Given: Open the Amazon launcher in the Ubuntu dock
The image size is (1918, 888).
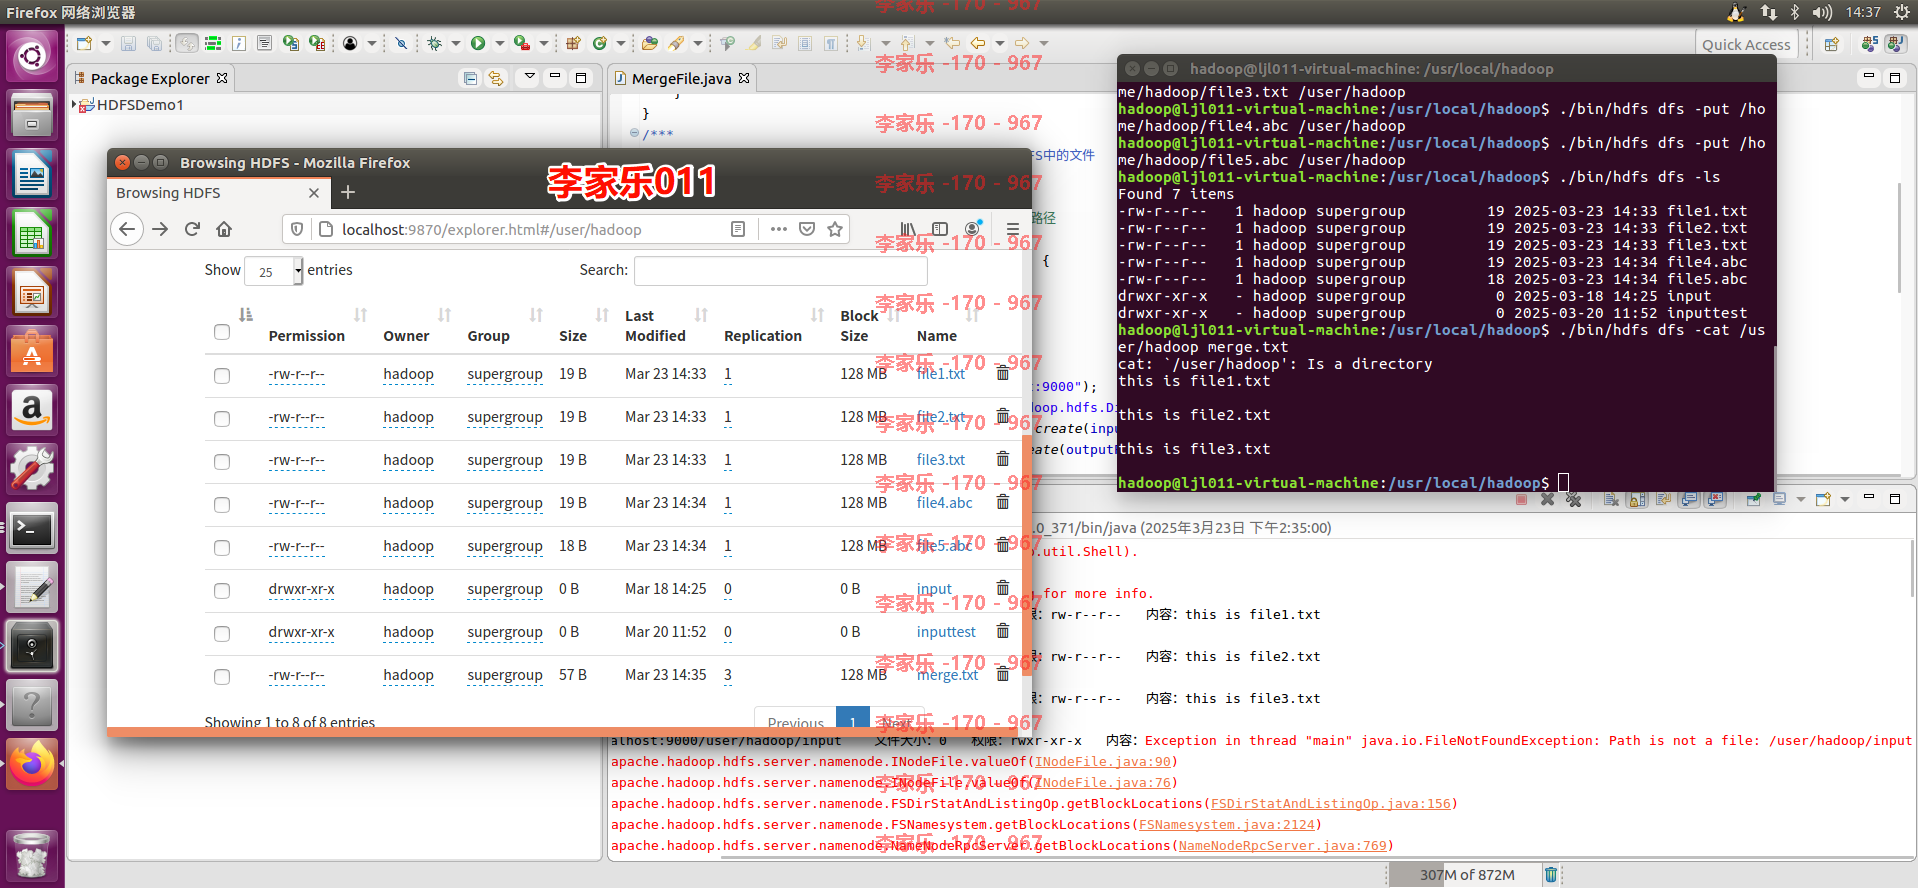Looking at the screenshot, I should tap(32, 411).
